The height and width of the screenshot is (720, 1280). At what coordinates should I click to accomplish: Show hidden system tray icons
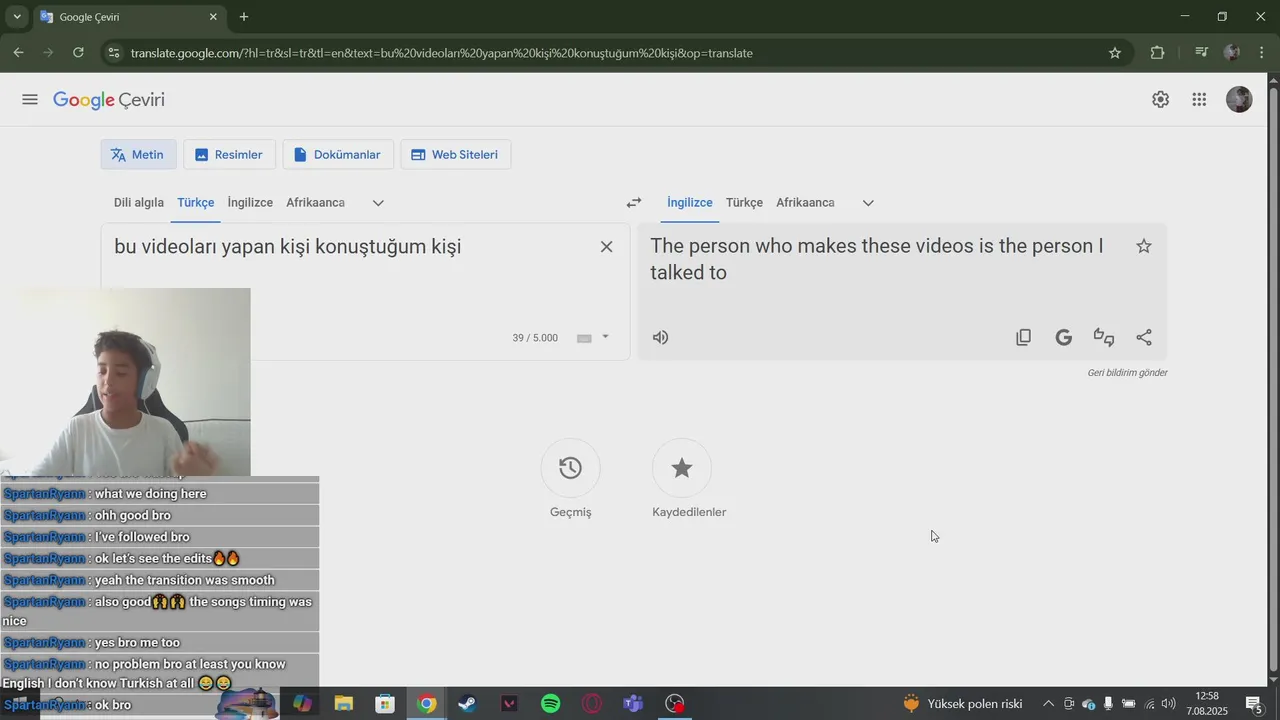point(1048,704)
